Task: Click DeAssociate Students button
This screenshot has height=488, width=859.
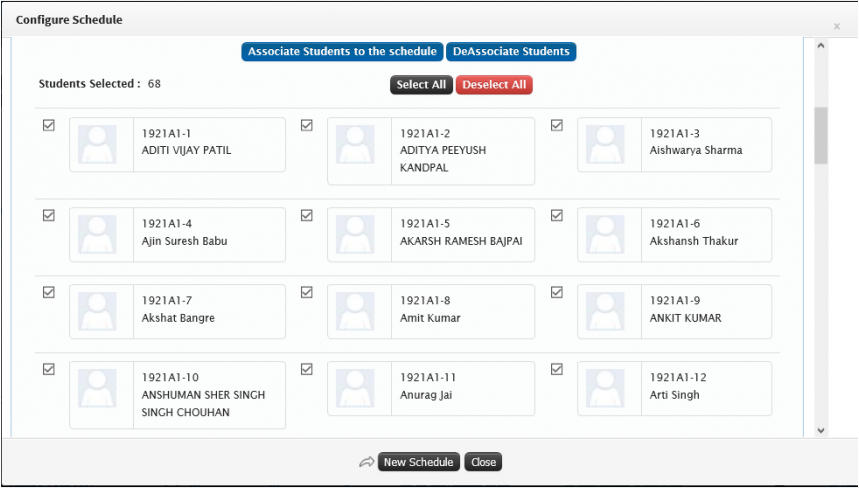Action: tap(511, 51)
